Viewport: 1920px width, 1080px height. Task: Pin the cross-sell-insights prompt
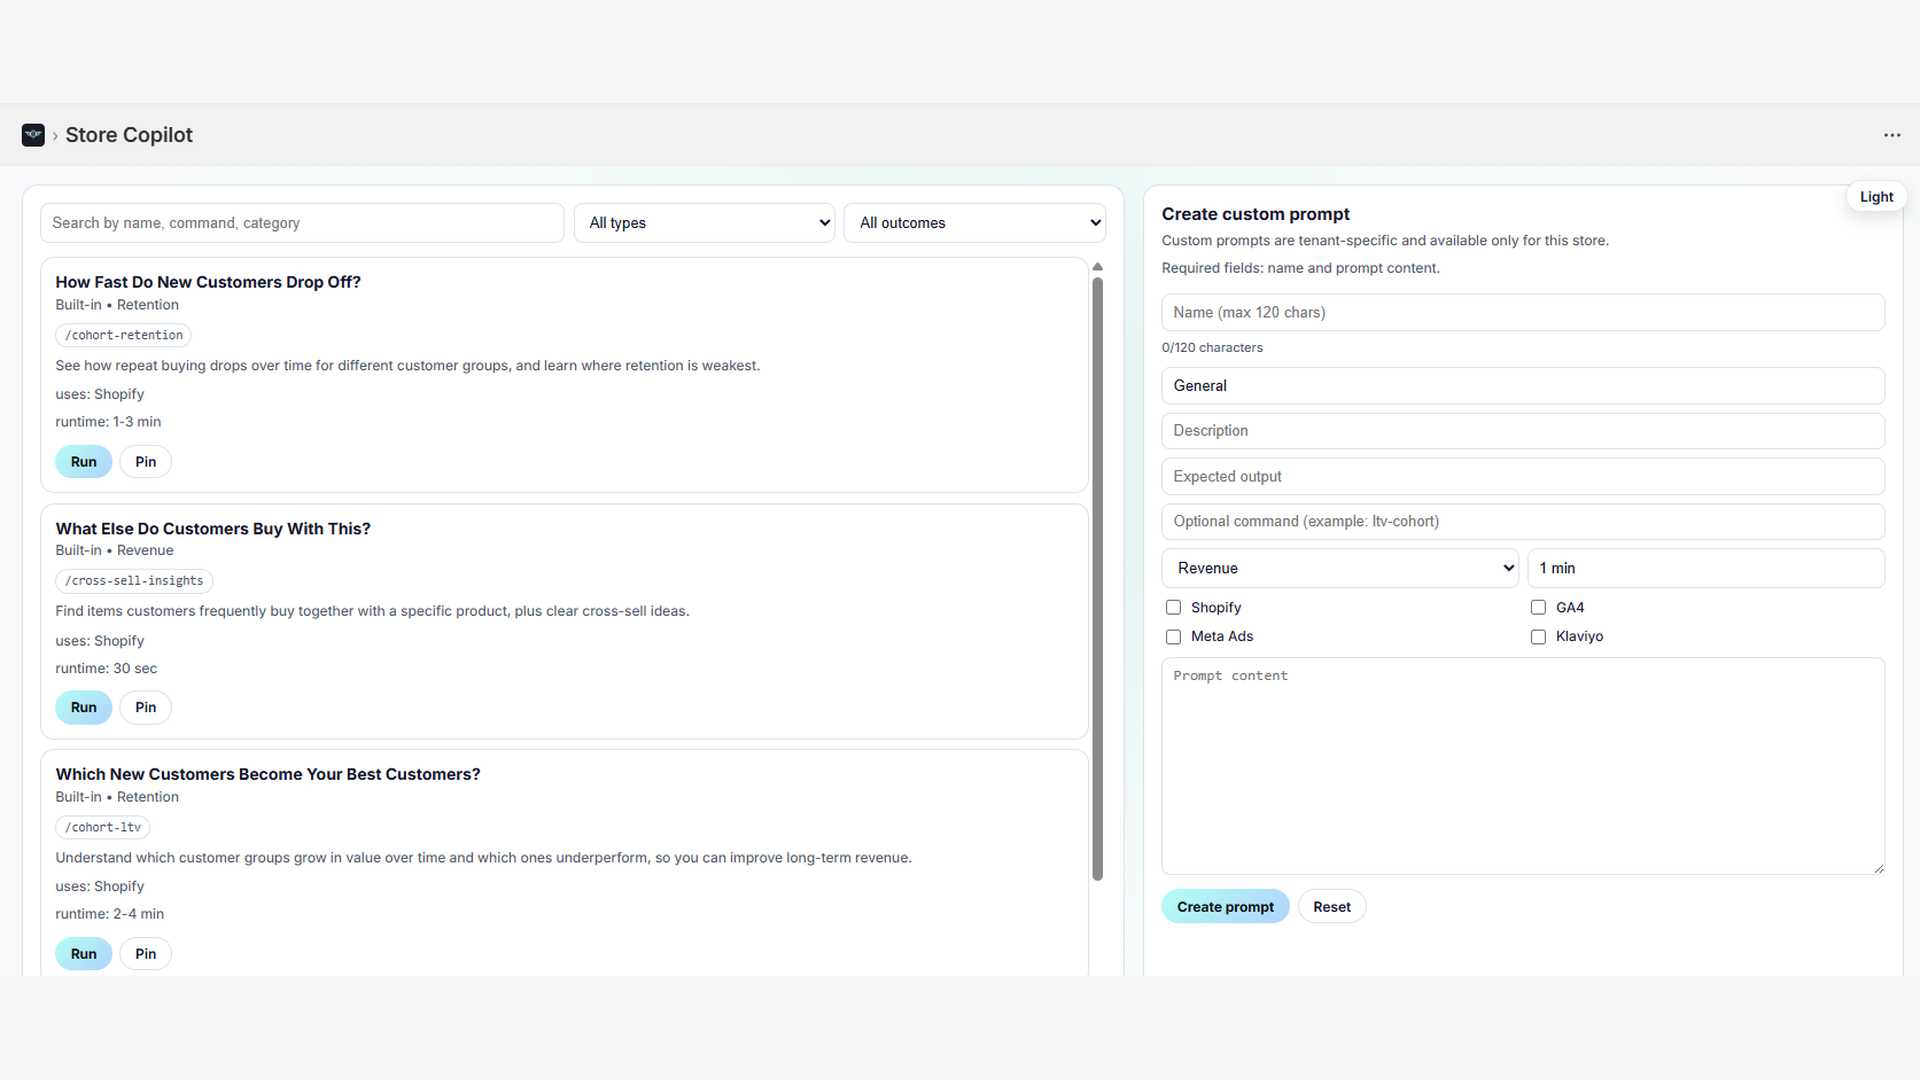pos(145,708)
